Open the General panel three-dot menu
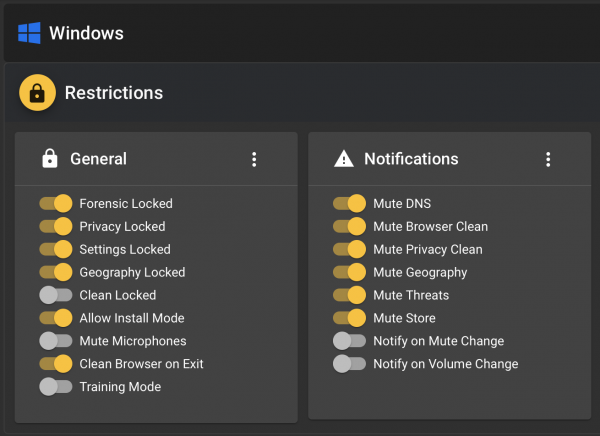 [254, 159]
